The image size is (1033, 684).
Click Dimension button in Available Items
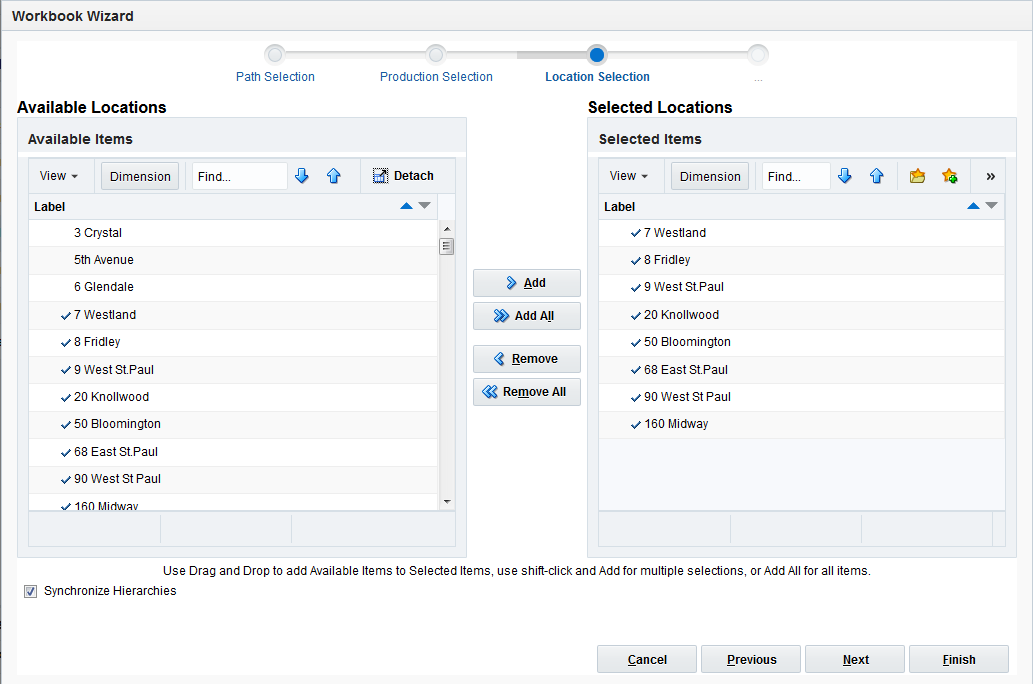tap(140, 177)
